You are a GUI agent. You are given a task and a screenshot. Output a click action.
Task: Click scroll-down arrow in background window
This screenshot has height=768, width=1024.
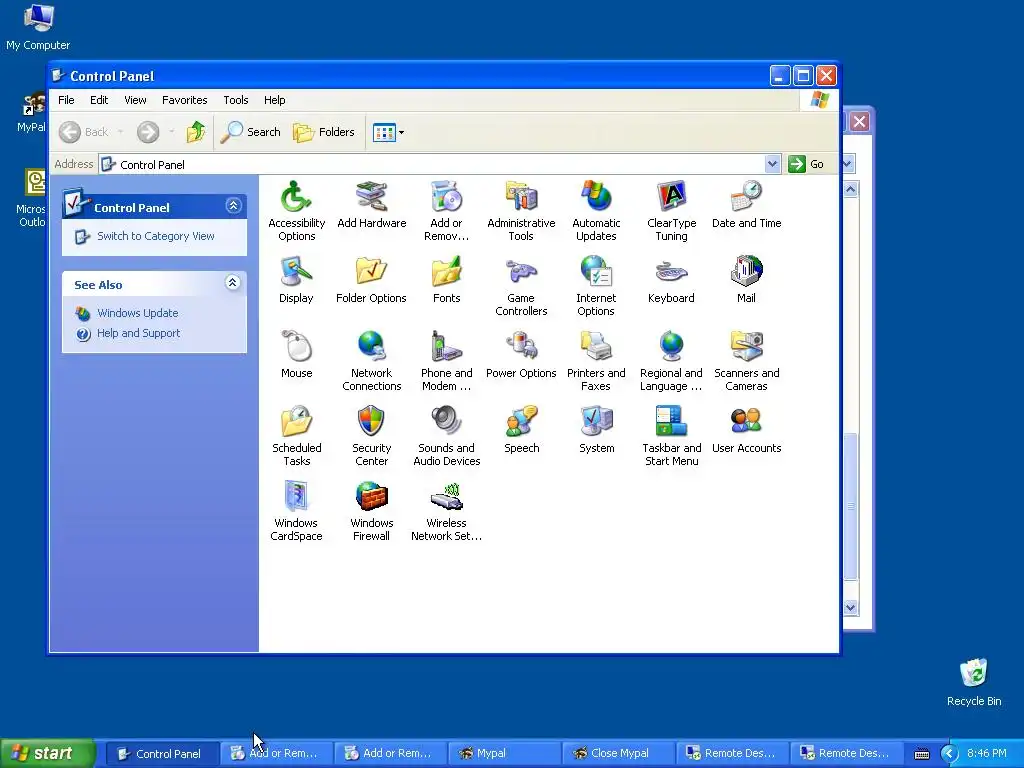pos(850,607)
